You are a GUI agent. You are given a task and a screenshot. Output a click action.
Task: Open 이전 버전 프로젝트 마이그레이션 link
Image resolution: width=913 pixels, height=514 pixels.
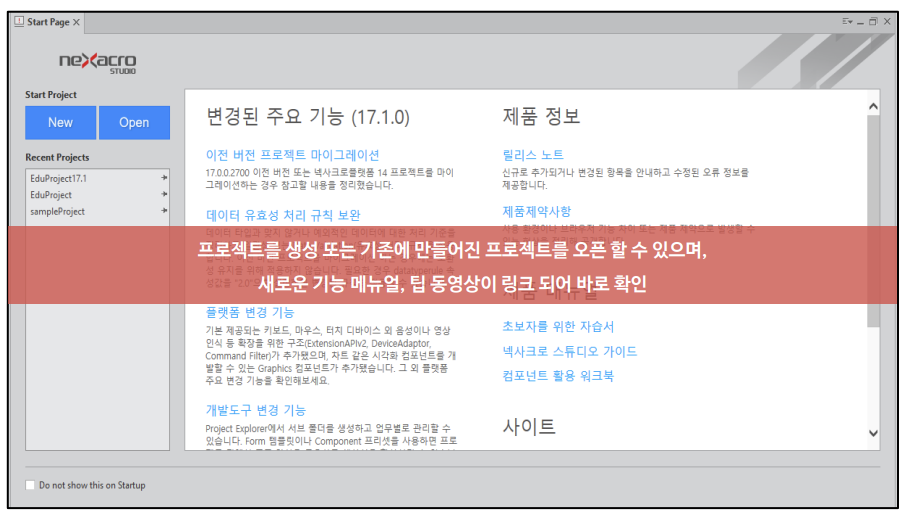(292, 155)
